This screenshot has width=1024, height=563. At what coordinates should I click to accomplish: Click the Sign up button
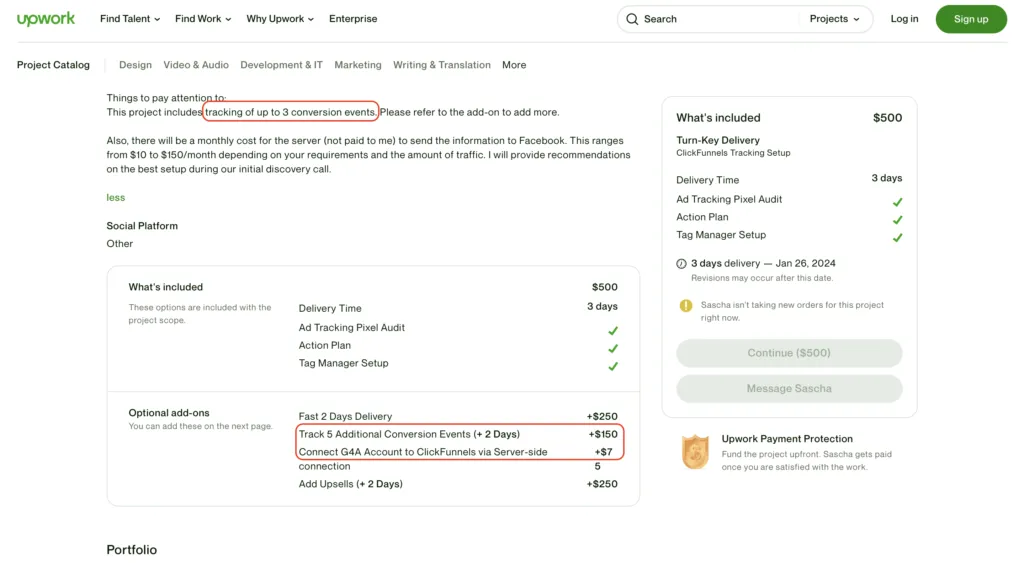click(971, 19)
